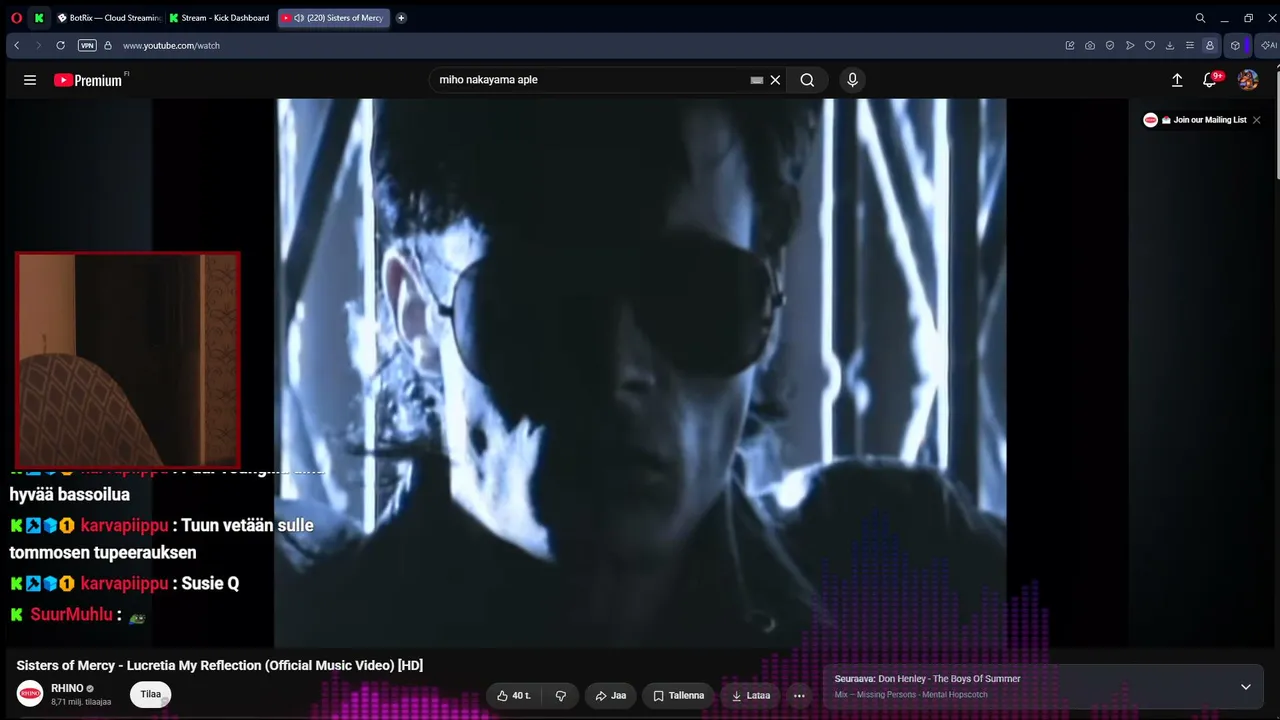Take a snapshot with camera icon

[1090, 45]
